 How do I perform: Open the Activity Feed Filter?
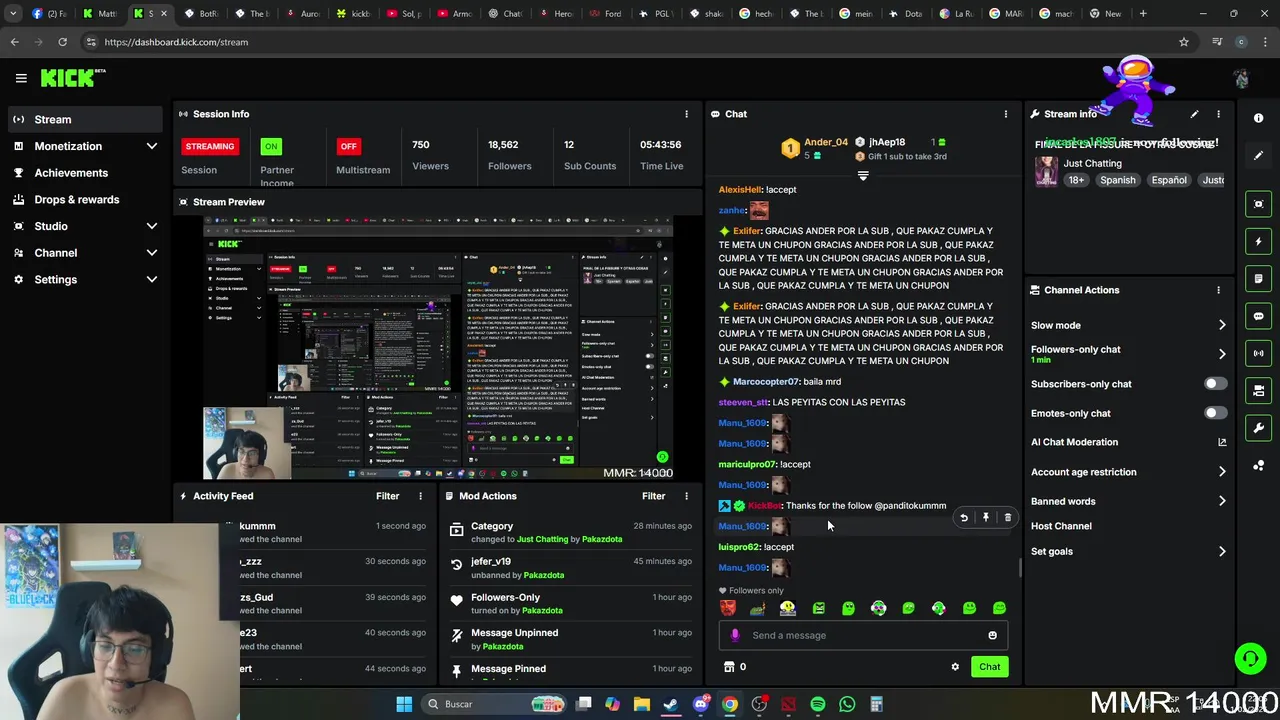387,496
